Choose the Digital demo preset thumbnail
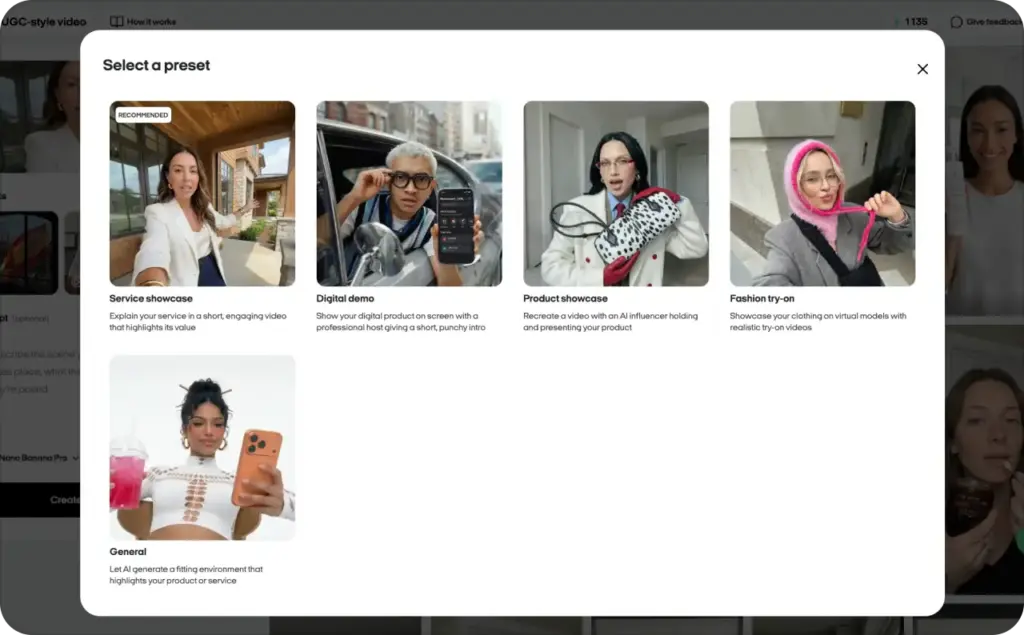Viewport: 1024px width, 635px height. click(x=409, y=193)
